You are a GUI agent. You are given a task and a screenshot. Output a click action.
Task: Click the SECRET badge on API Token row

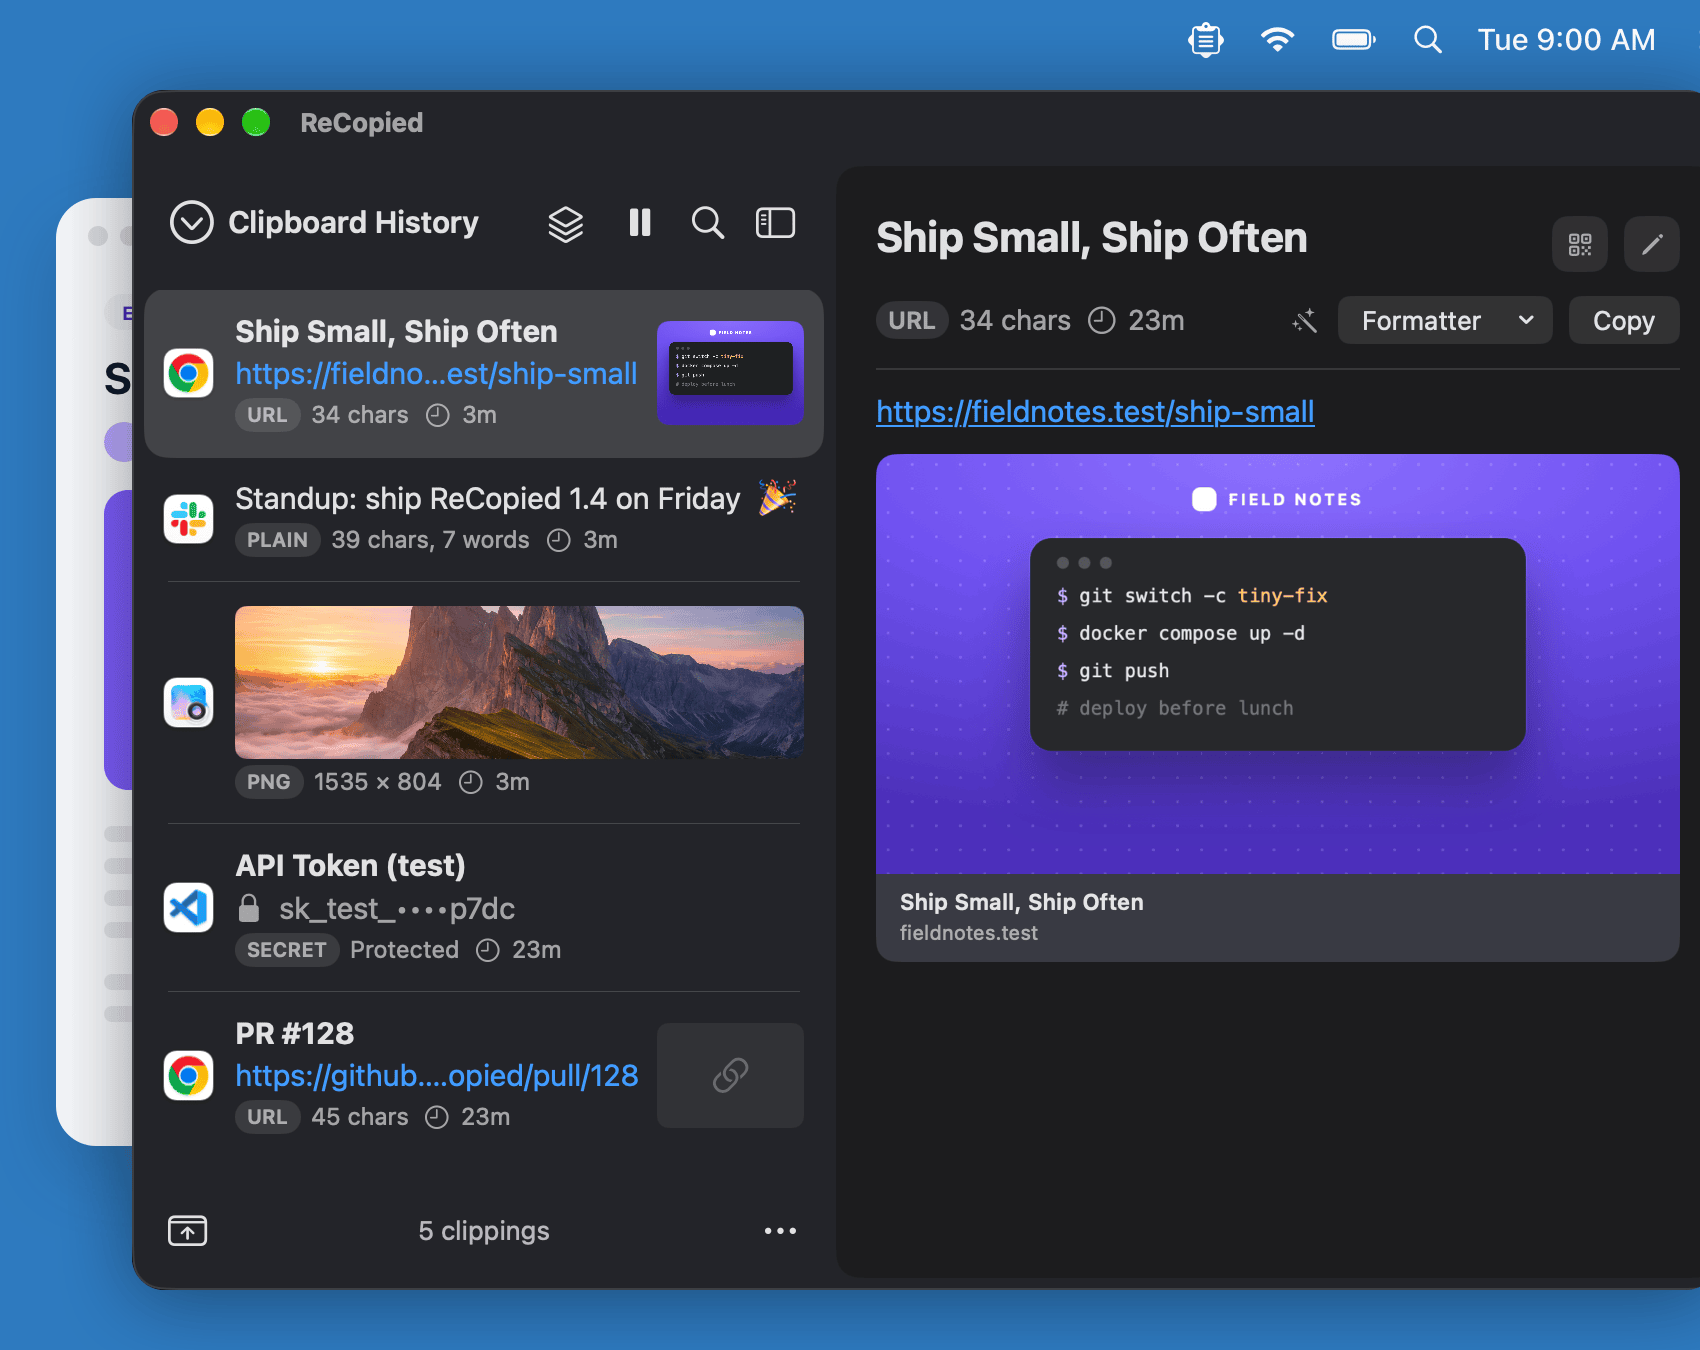(287, 950)
